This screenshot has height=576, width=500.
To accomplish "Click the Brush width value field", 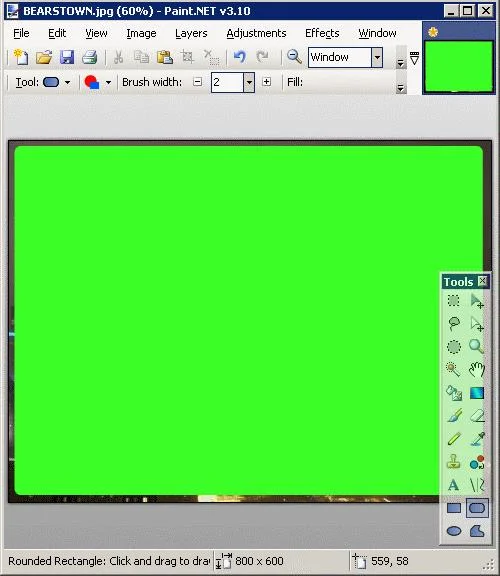I will point(228,82).
